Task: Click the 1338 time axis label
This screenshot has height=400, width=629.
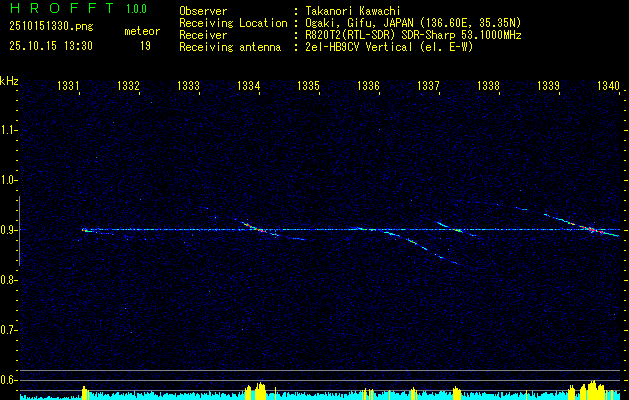Action: [x=489, y=85]
